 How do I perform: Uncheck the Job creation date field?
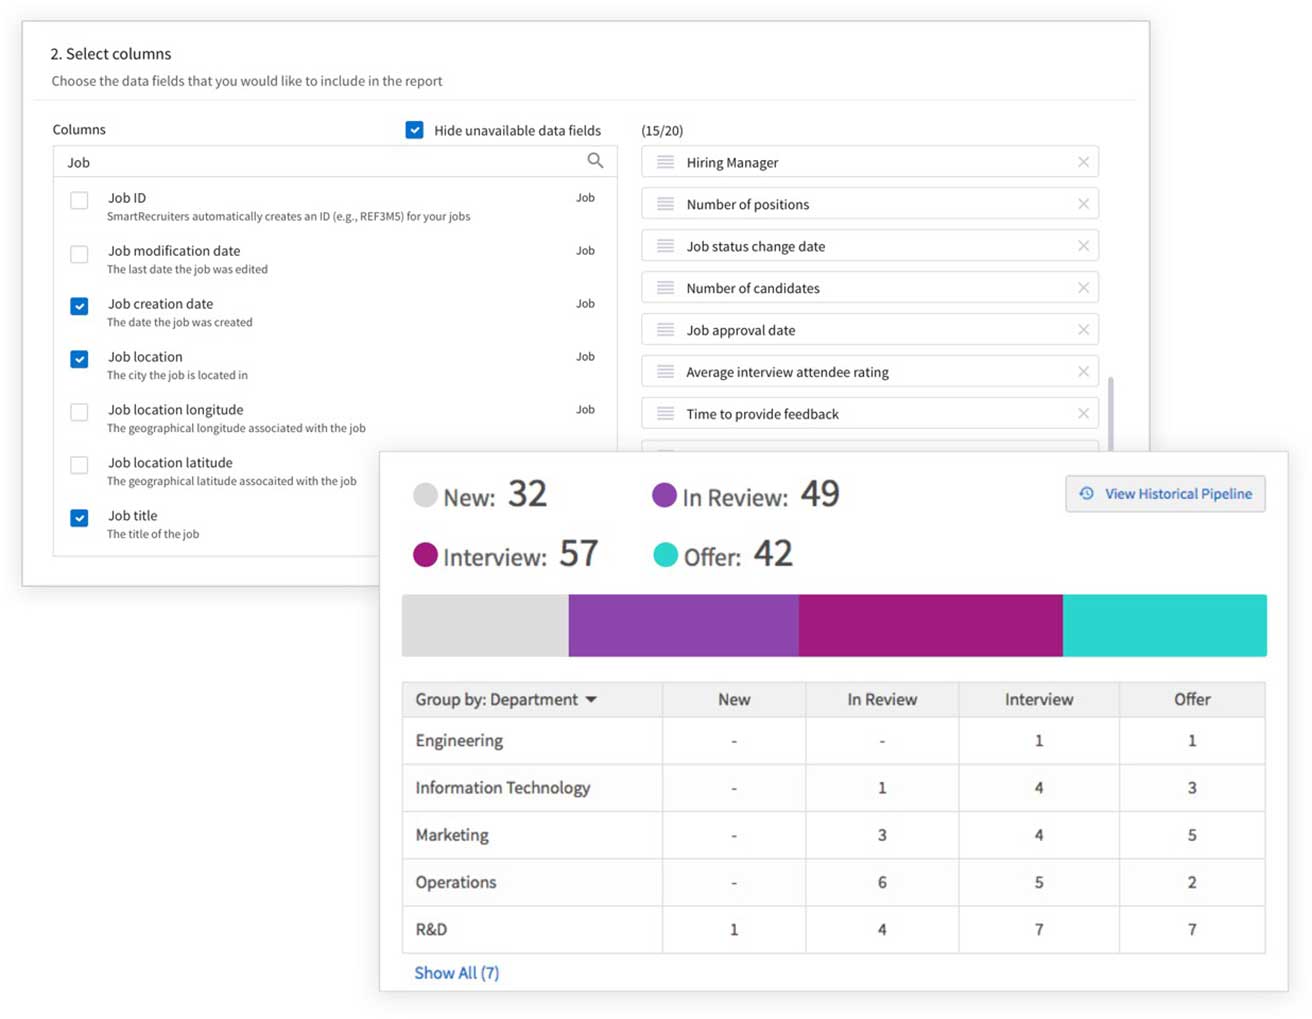point(79,307)
